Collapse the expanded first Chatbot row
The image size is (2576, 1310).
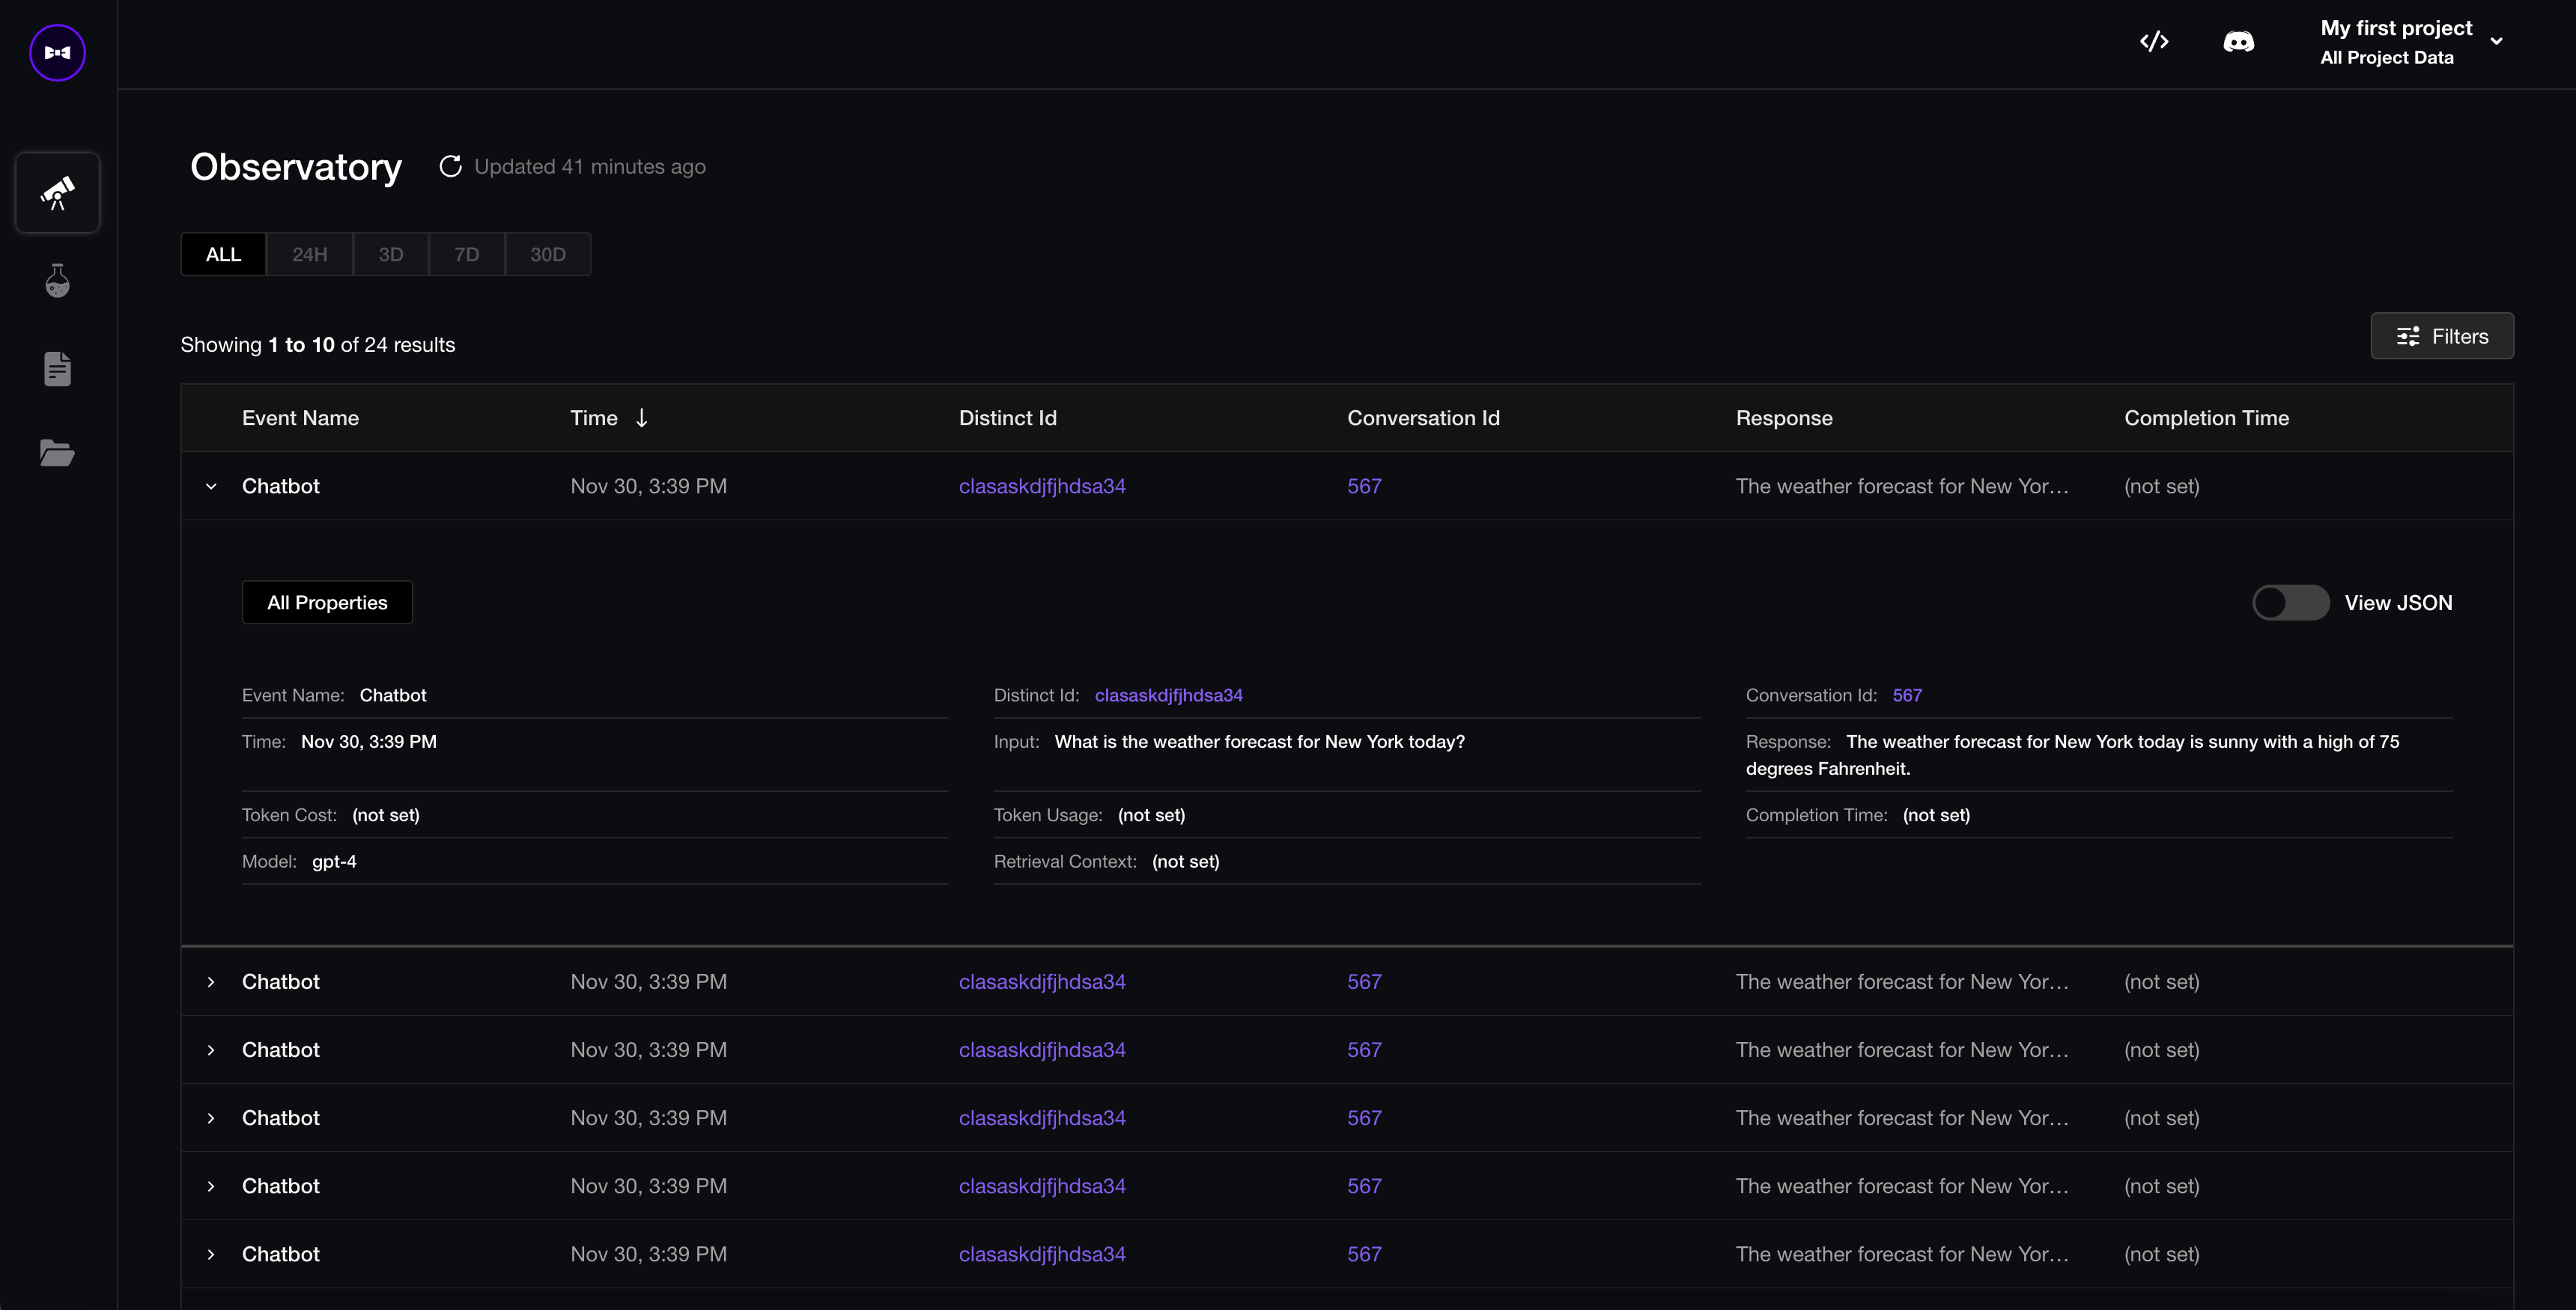211,486
